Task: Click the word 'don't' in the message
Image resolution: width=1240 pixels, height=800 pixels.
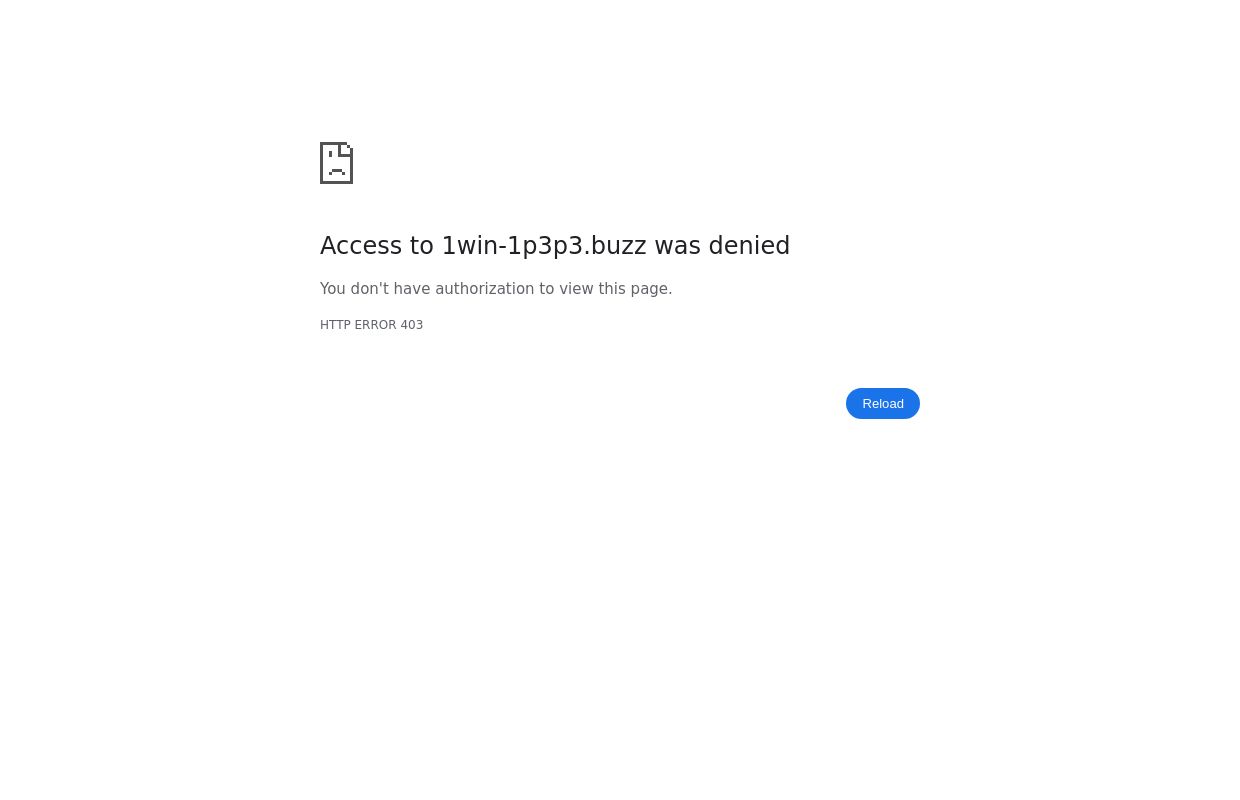Action: [369, 289]
